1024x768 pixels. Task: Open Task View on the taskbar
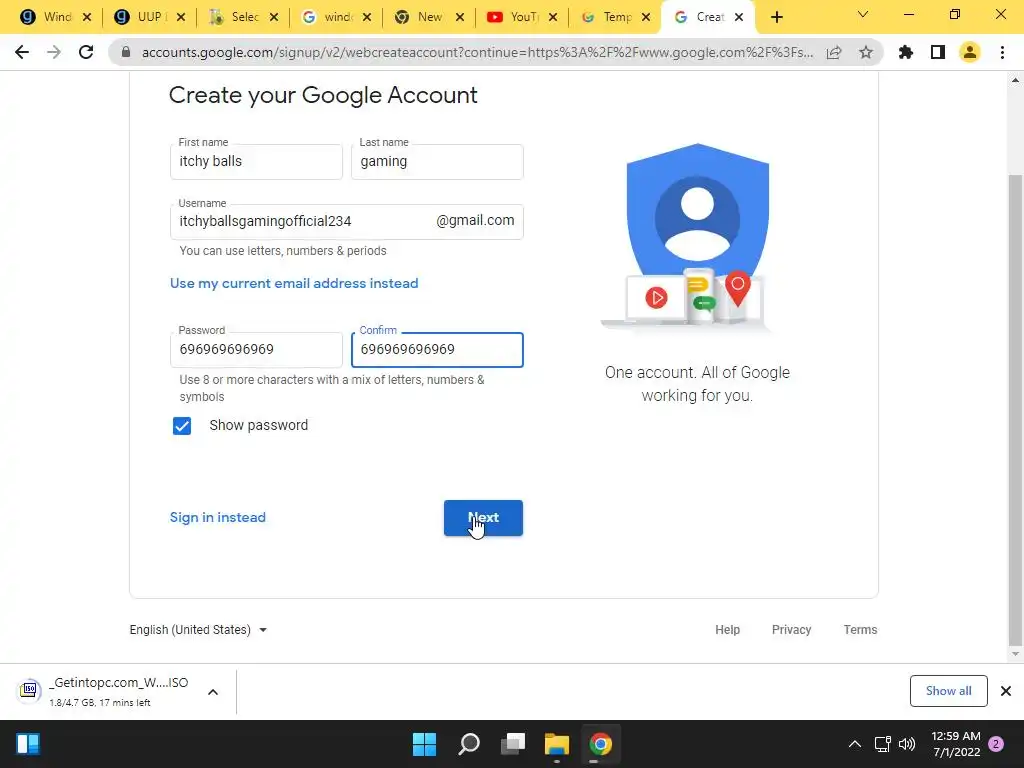coord(513,744)
